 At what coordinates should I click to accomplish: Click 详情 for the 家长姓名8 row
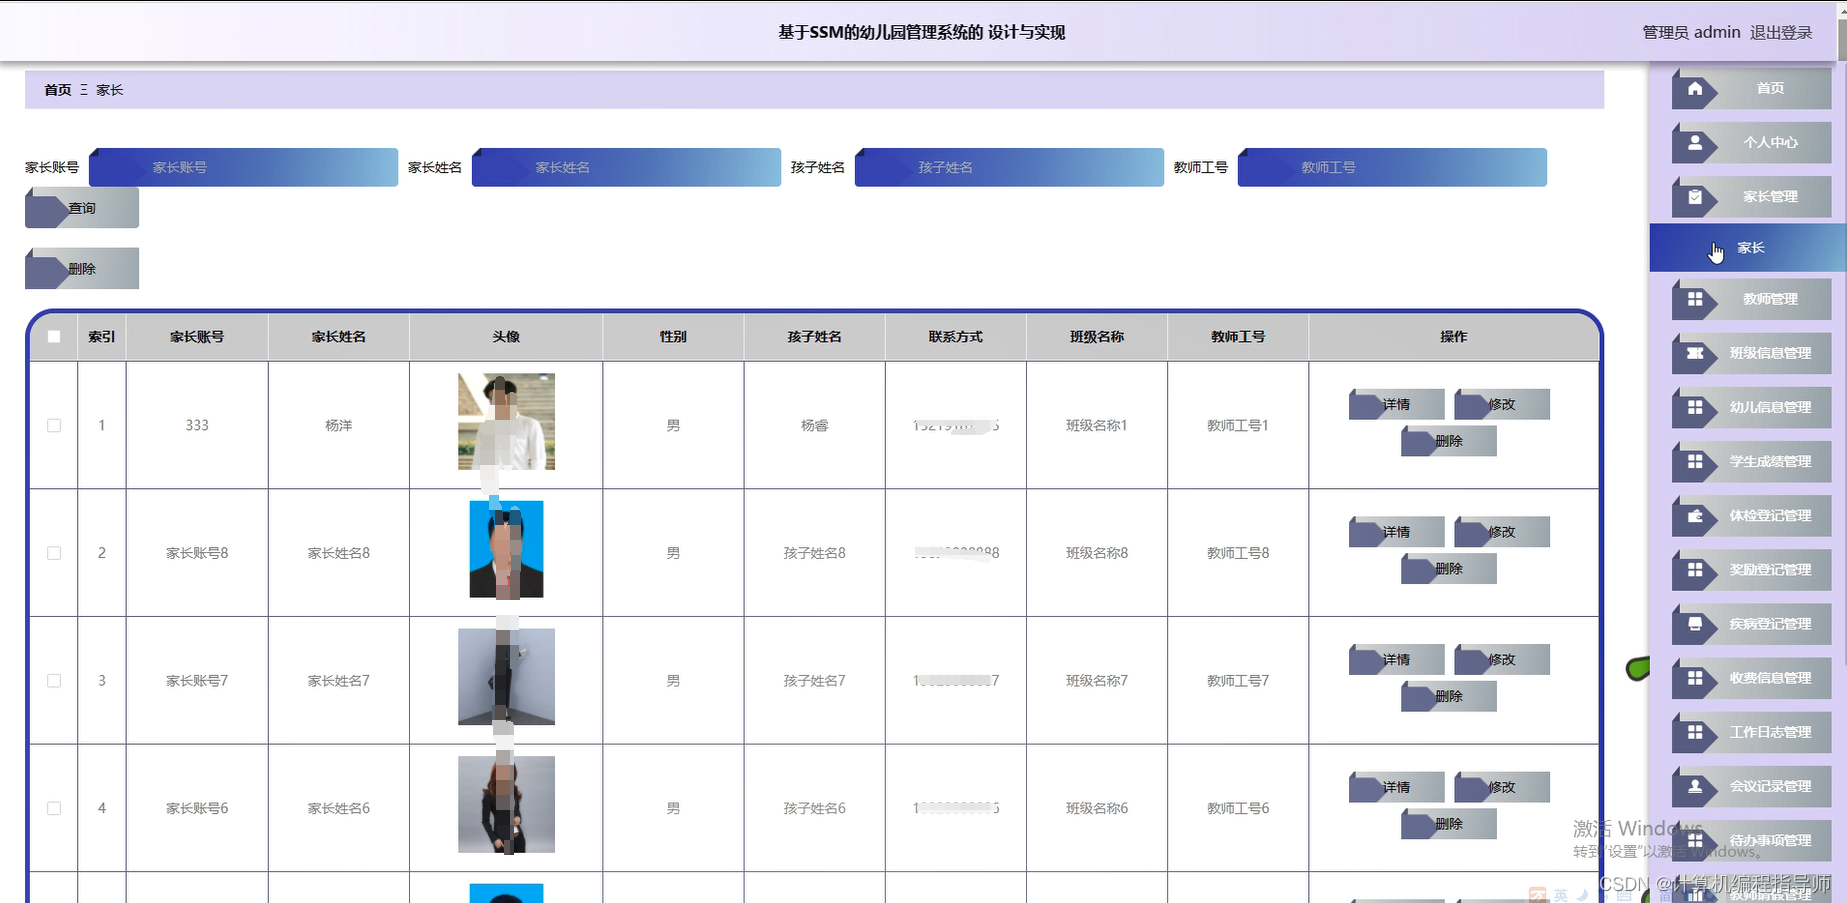point(1397,532)
